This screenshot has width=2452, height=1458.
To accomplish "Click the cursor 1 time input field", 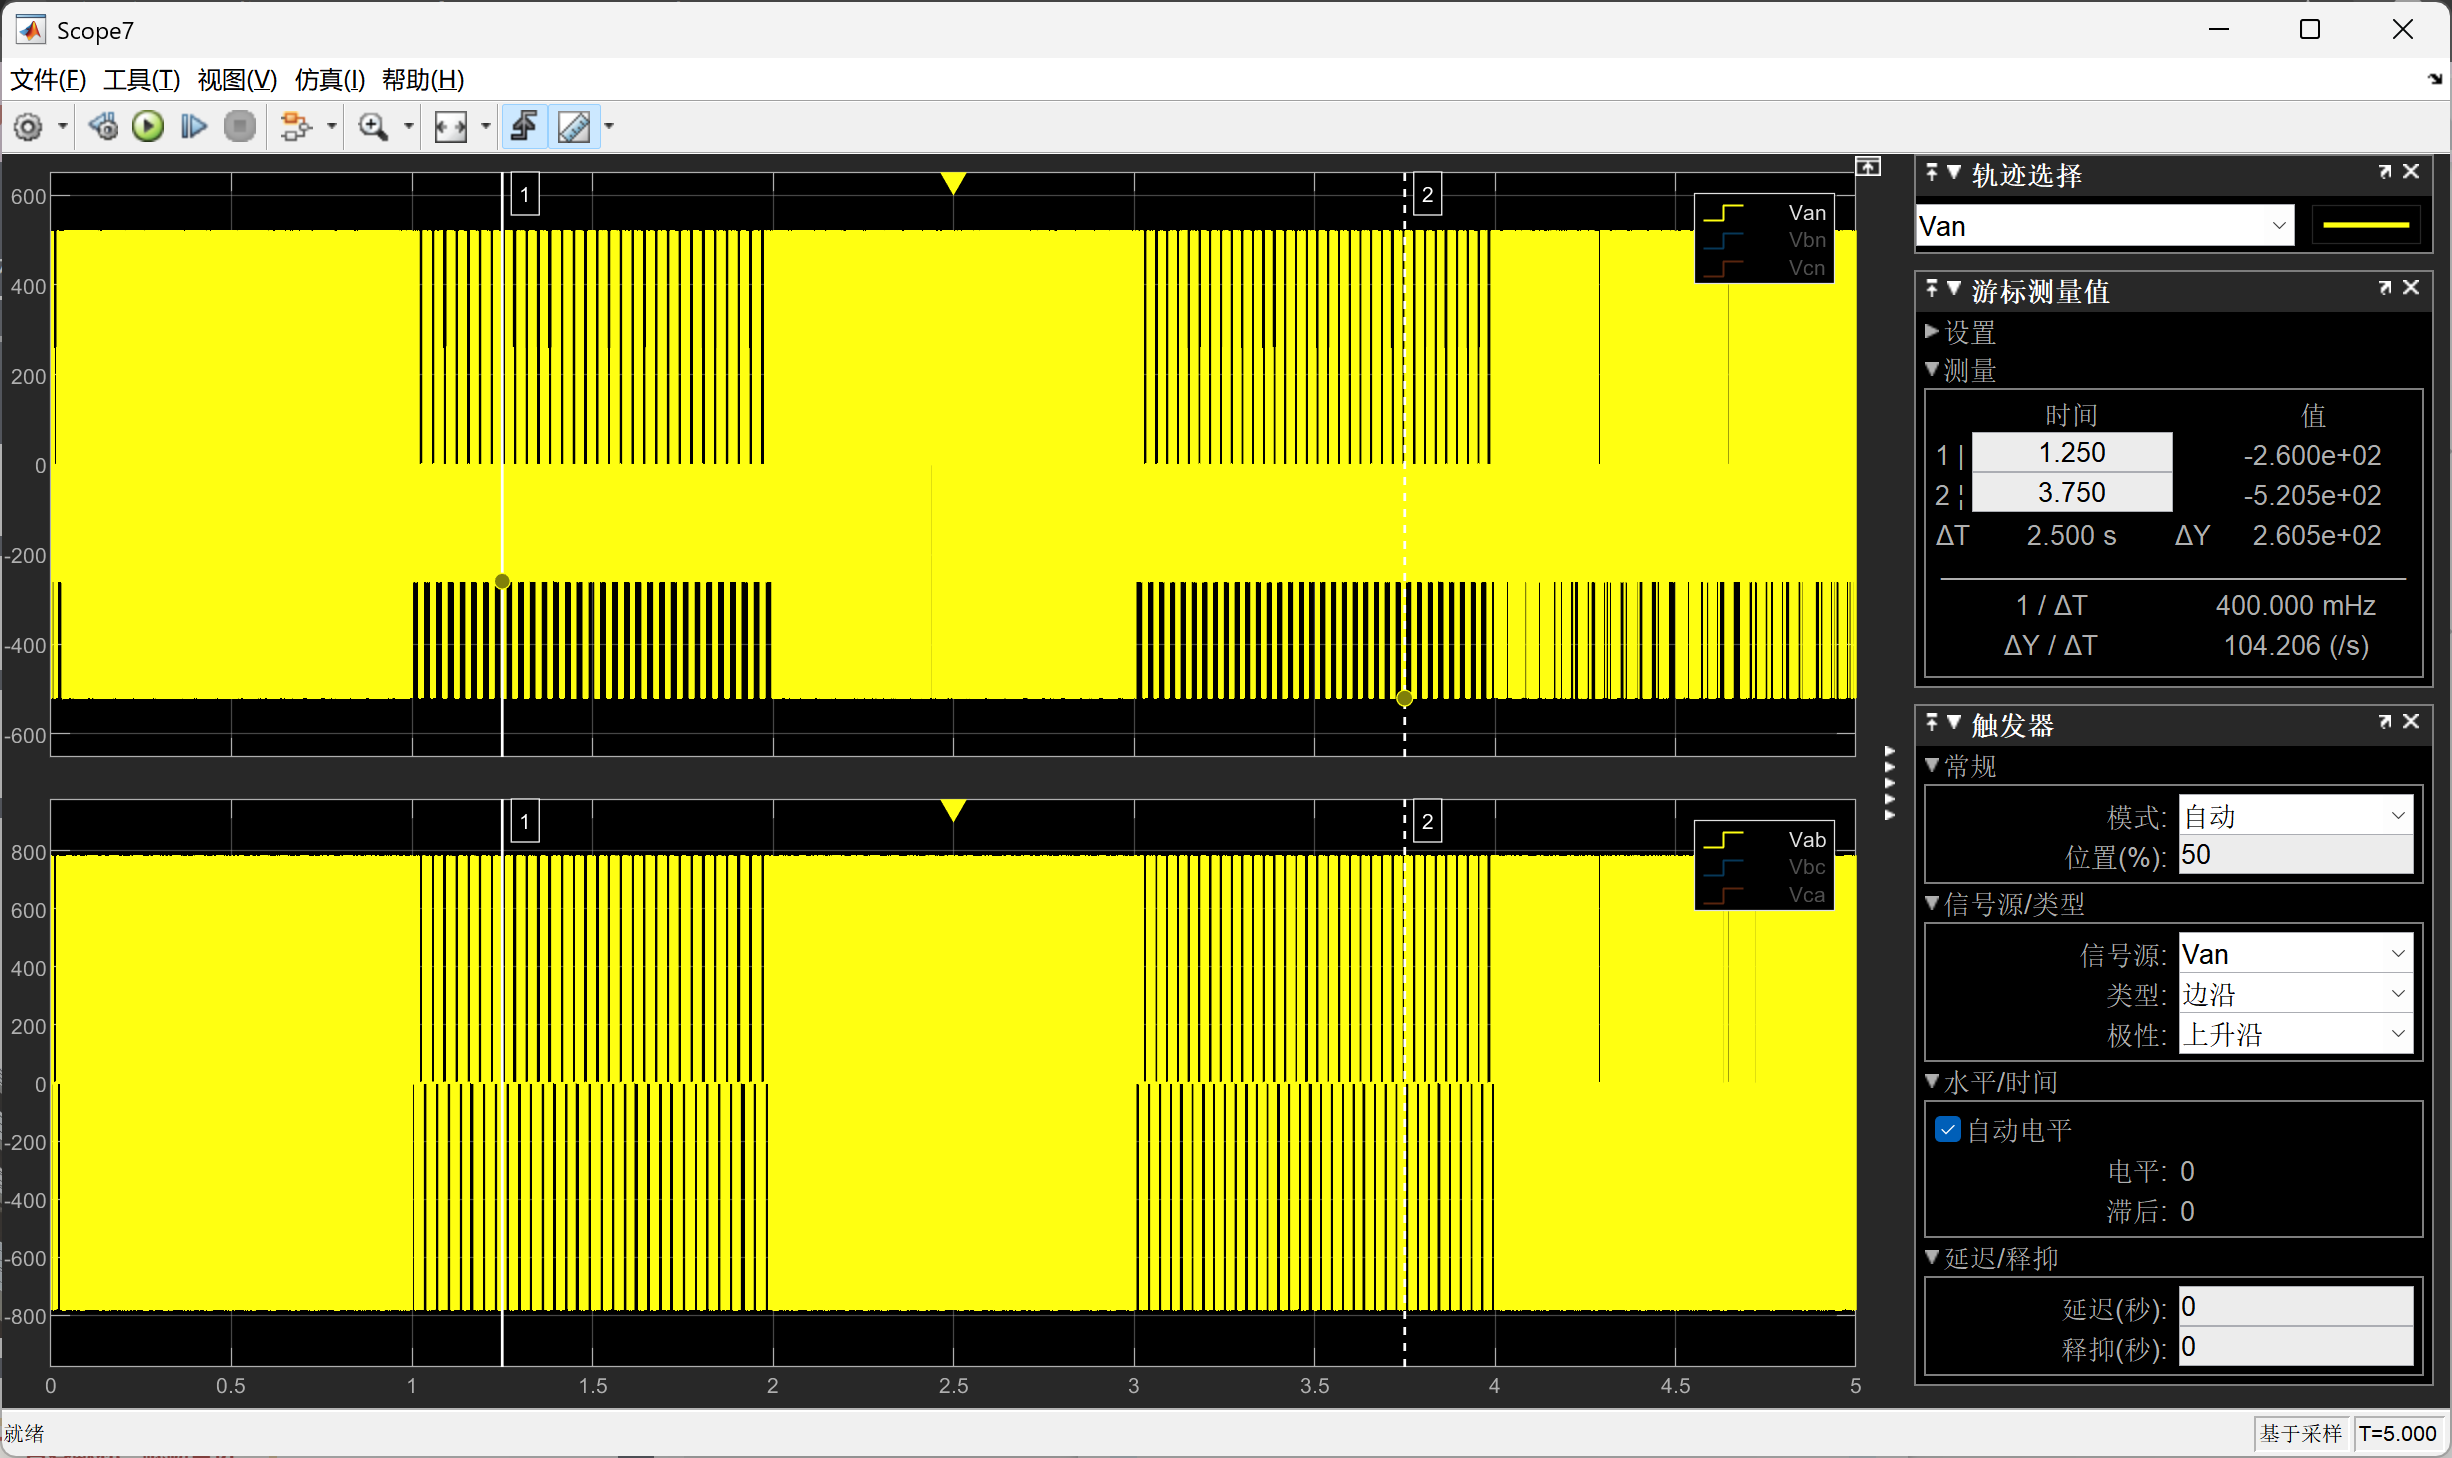I will pyautogui.click(x=2071, y=453).
